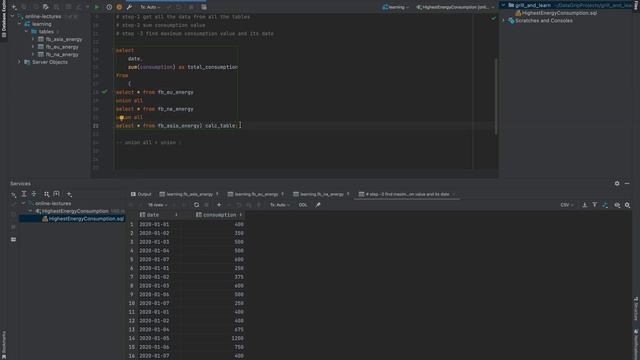The height and width of the screenshot is (360, 640).
Task: Click the orange explain plan circle icon
Action: coord(119,7)
